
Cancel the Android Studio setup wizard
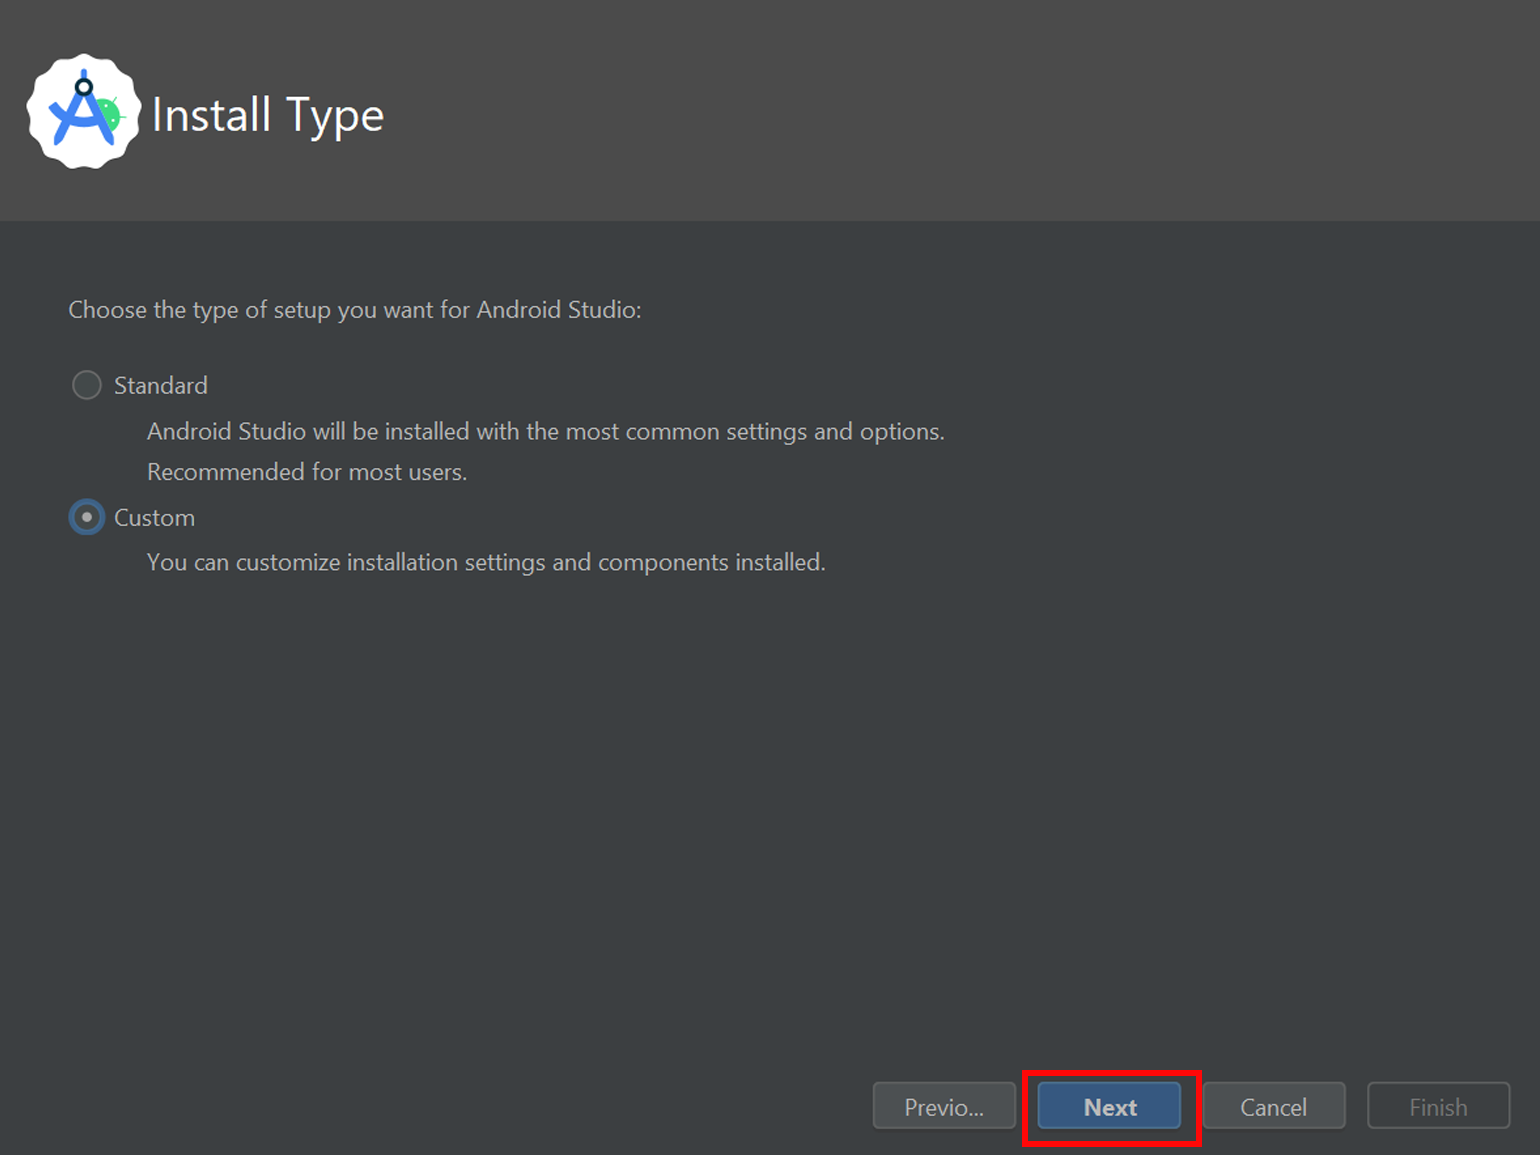pos(1273,1107)
